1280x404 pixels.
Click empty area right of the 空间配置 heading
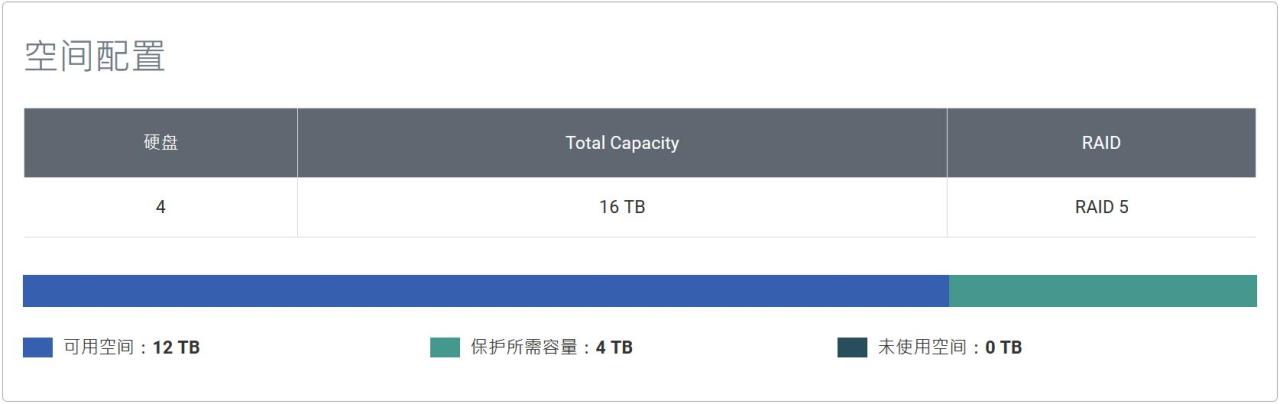tap(700, 57)
